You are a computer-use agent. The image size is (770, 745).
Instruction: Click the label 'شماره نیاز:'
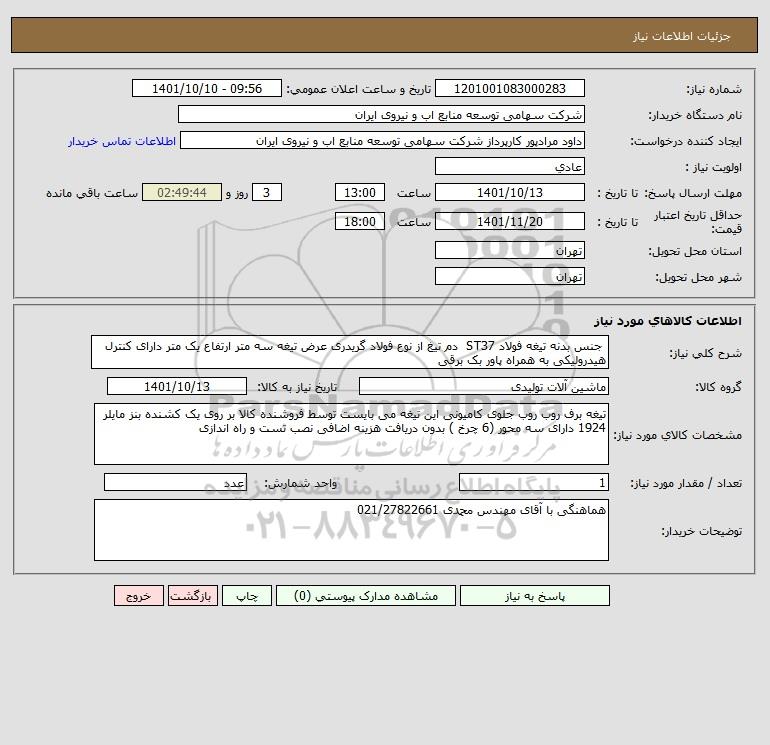tap(714, 89)
